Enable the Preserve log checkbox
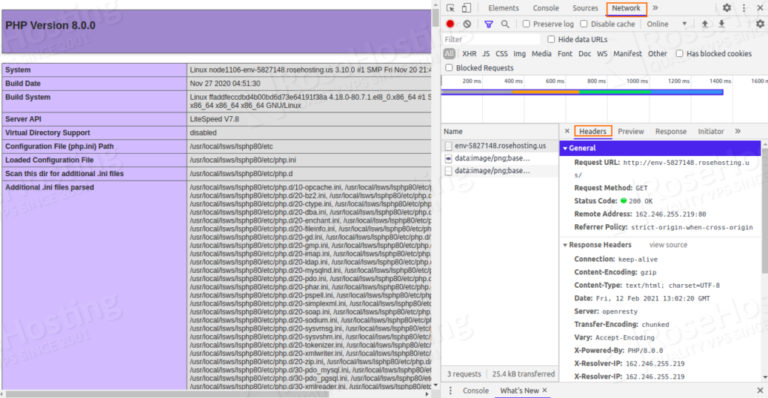Image resolution: width=768 pixels, height=398 pixels. coord(526,24)
